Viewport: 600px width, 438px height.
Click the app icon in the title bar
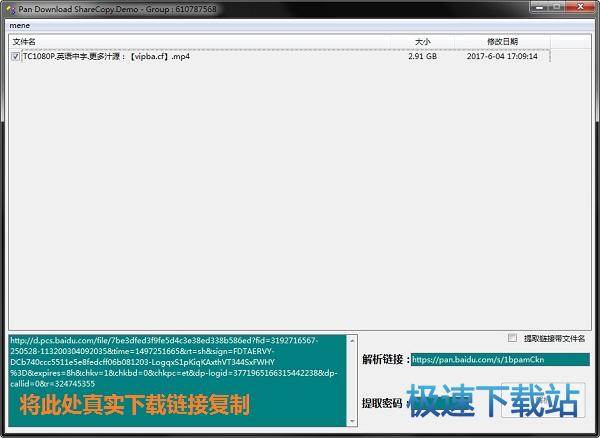coord(11,9)
